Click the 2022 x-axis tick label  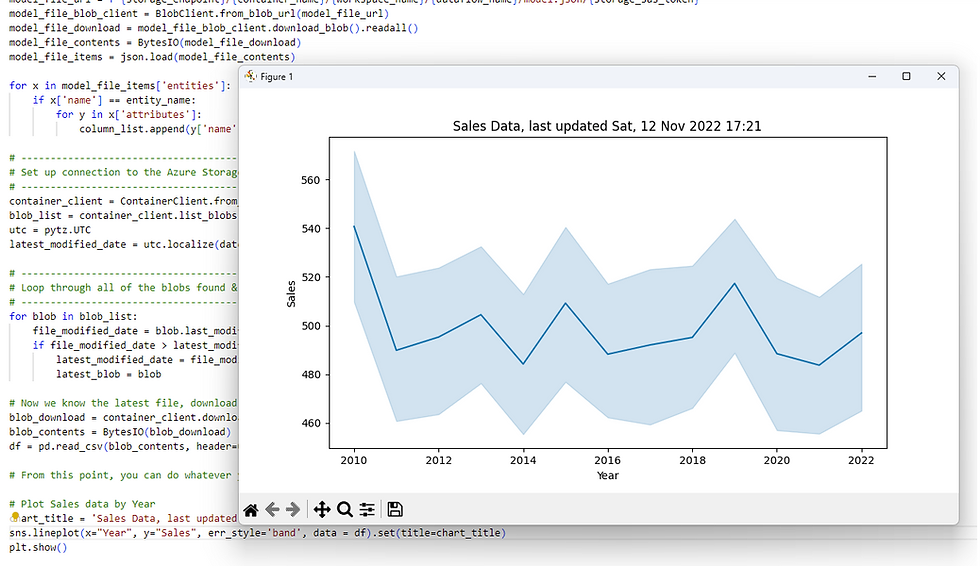click(x=861, y=460)
